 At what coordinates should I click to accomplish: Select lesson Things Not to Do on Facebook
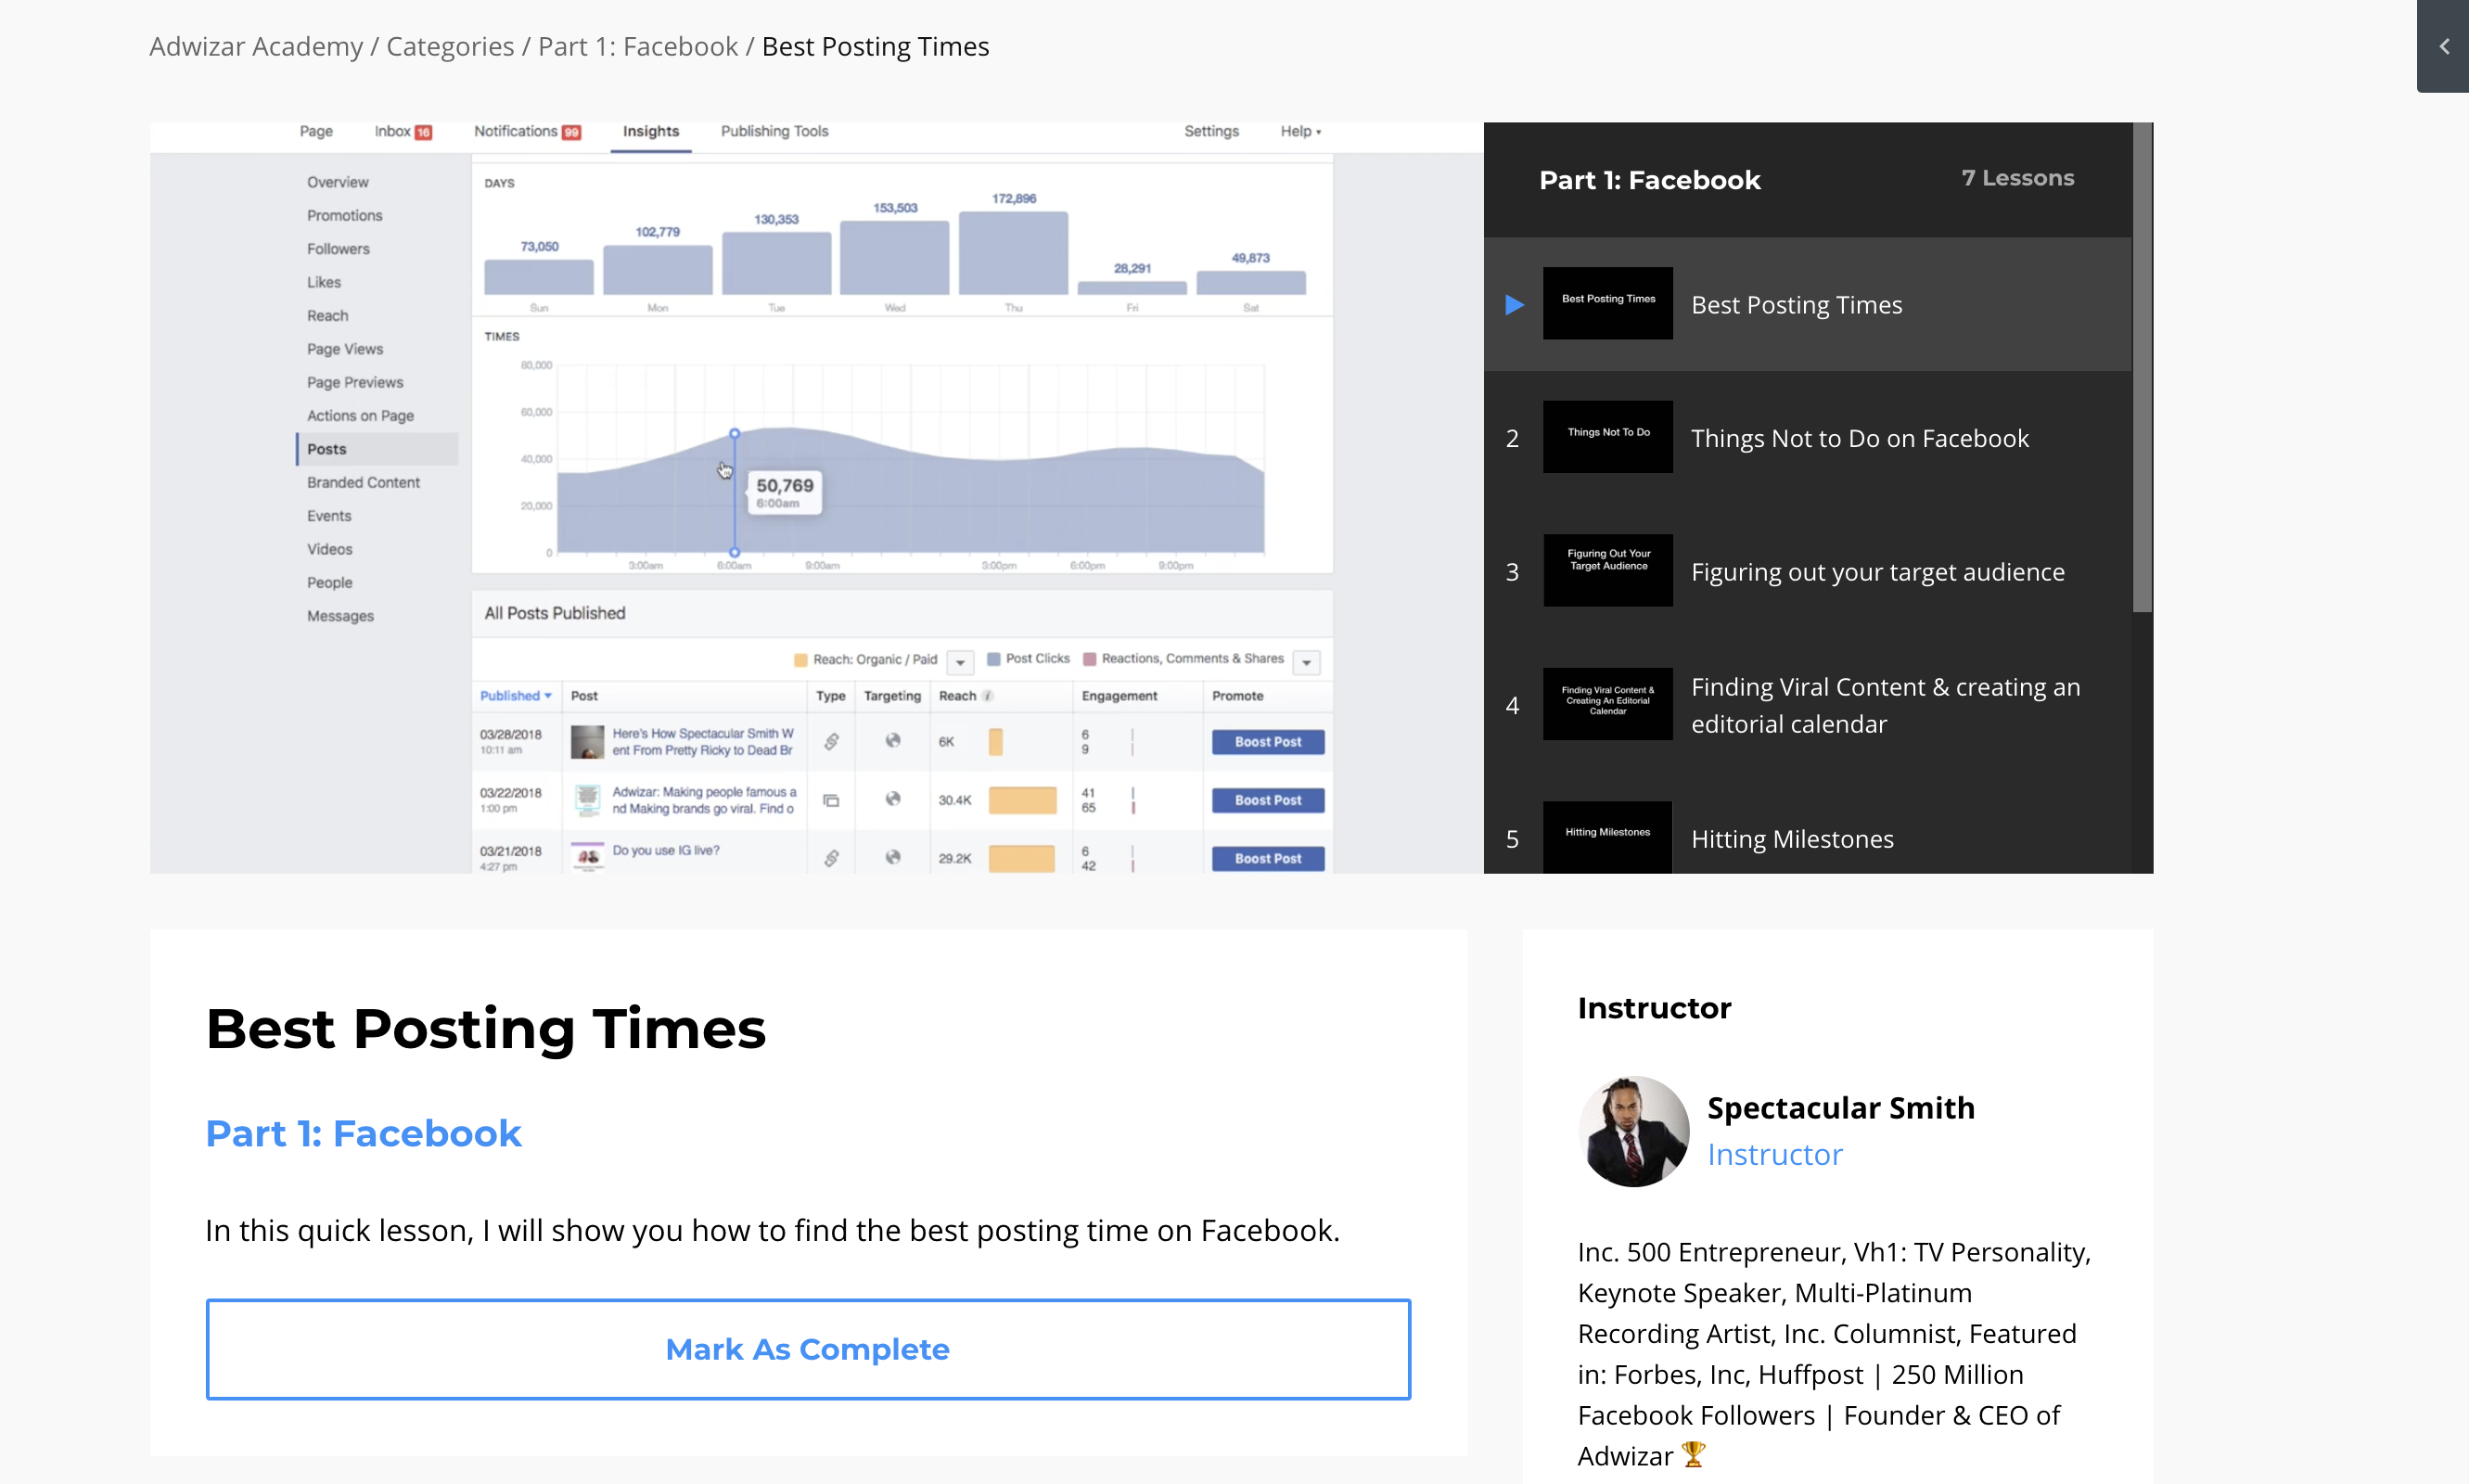coord(1859,438)
